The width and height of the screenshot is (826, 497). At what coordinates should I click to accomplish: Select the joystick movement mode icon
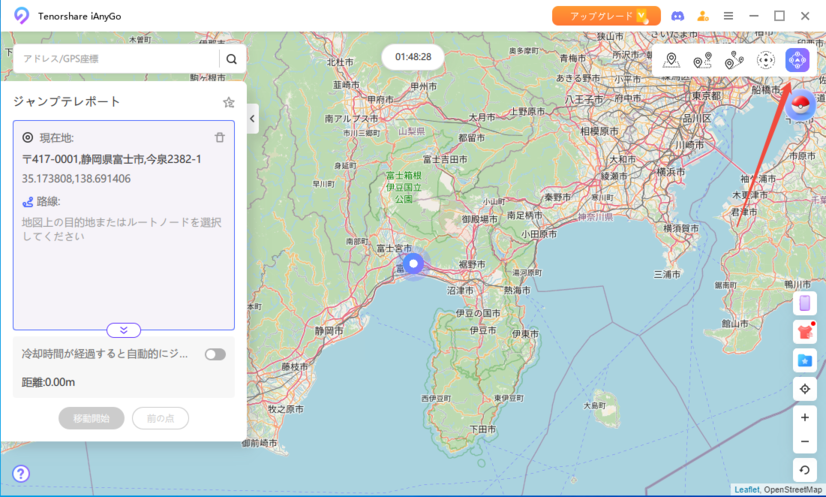pos(766,60)
